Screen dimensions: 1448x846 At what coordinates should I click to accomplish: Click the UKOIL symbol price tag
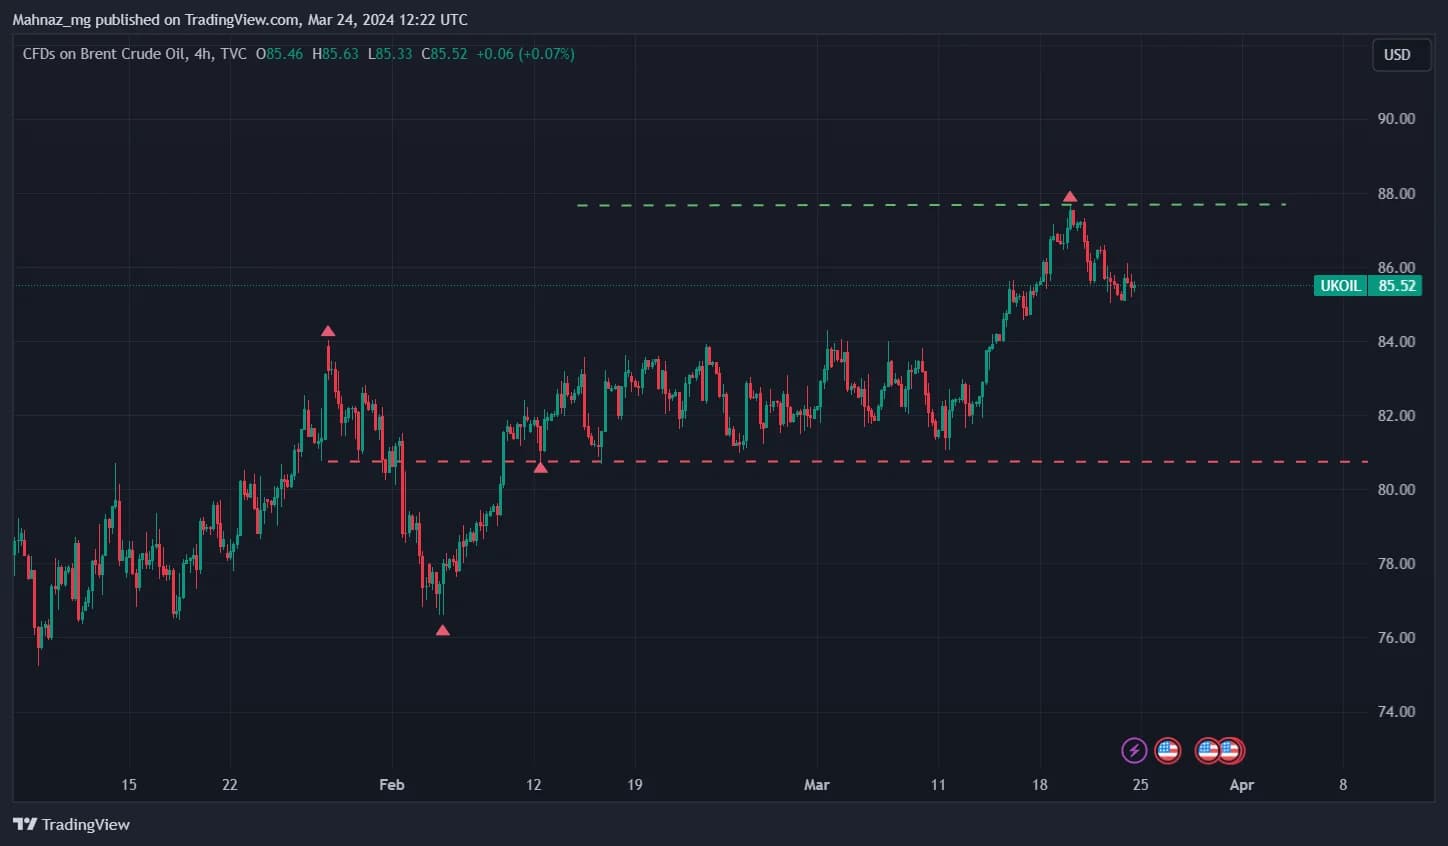[x=1340, y=286]
